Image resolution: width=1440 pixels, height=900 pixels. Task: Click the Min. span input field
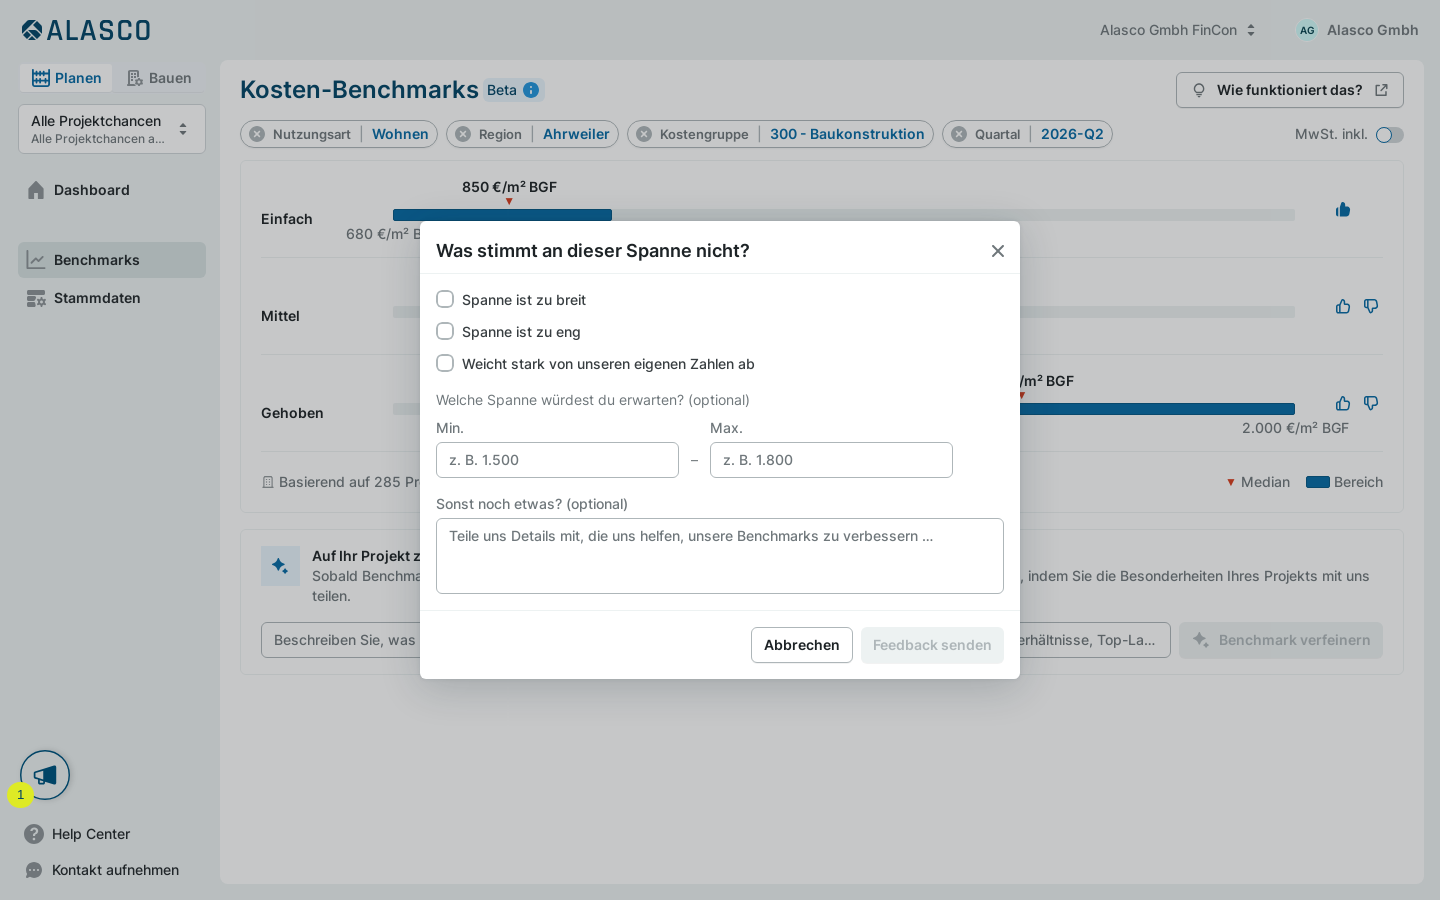click(557, 460)
